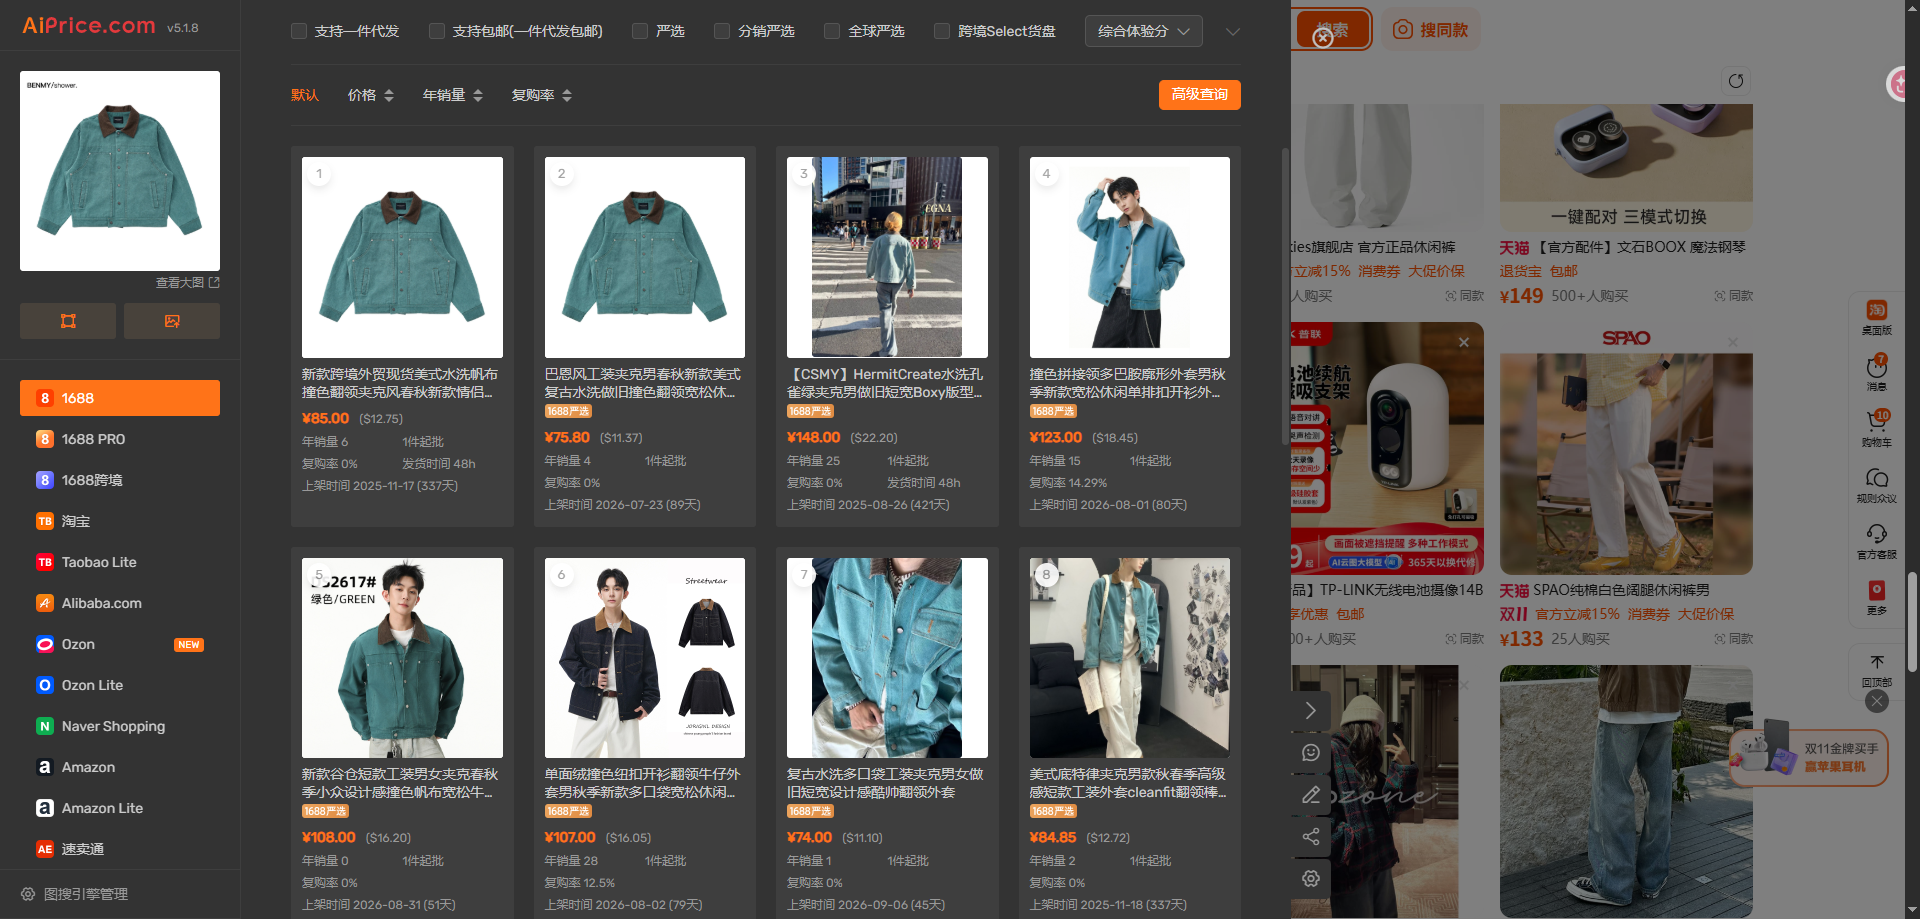Image resolution: width=1920 pixels, height=919 pixels.
Task: Click the 更多 more icon in right sidebar
Action: point(1877,590)
